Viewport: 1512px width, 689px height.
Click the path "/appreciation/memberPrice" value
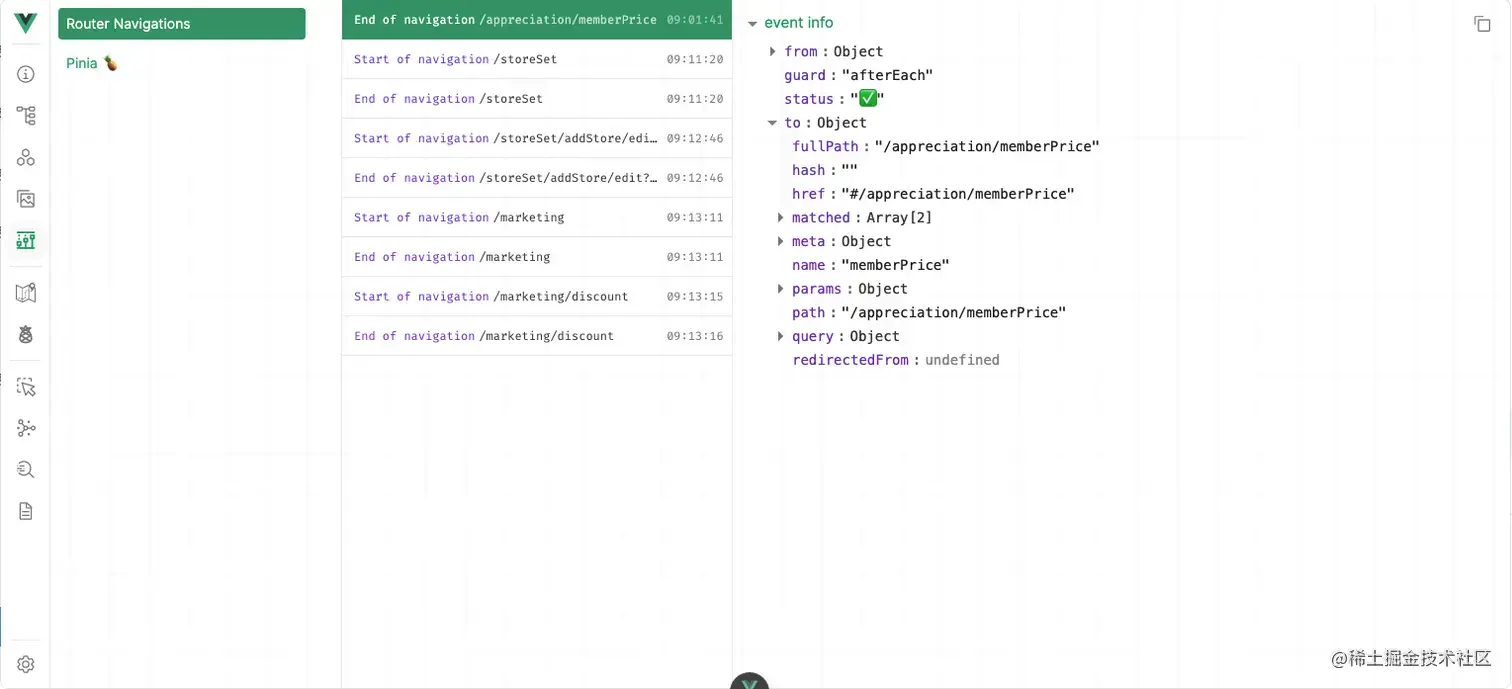[x=954, y=312]
